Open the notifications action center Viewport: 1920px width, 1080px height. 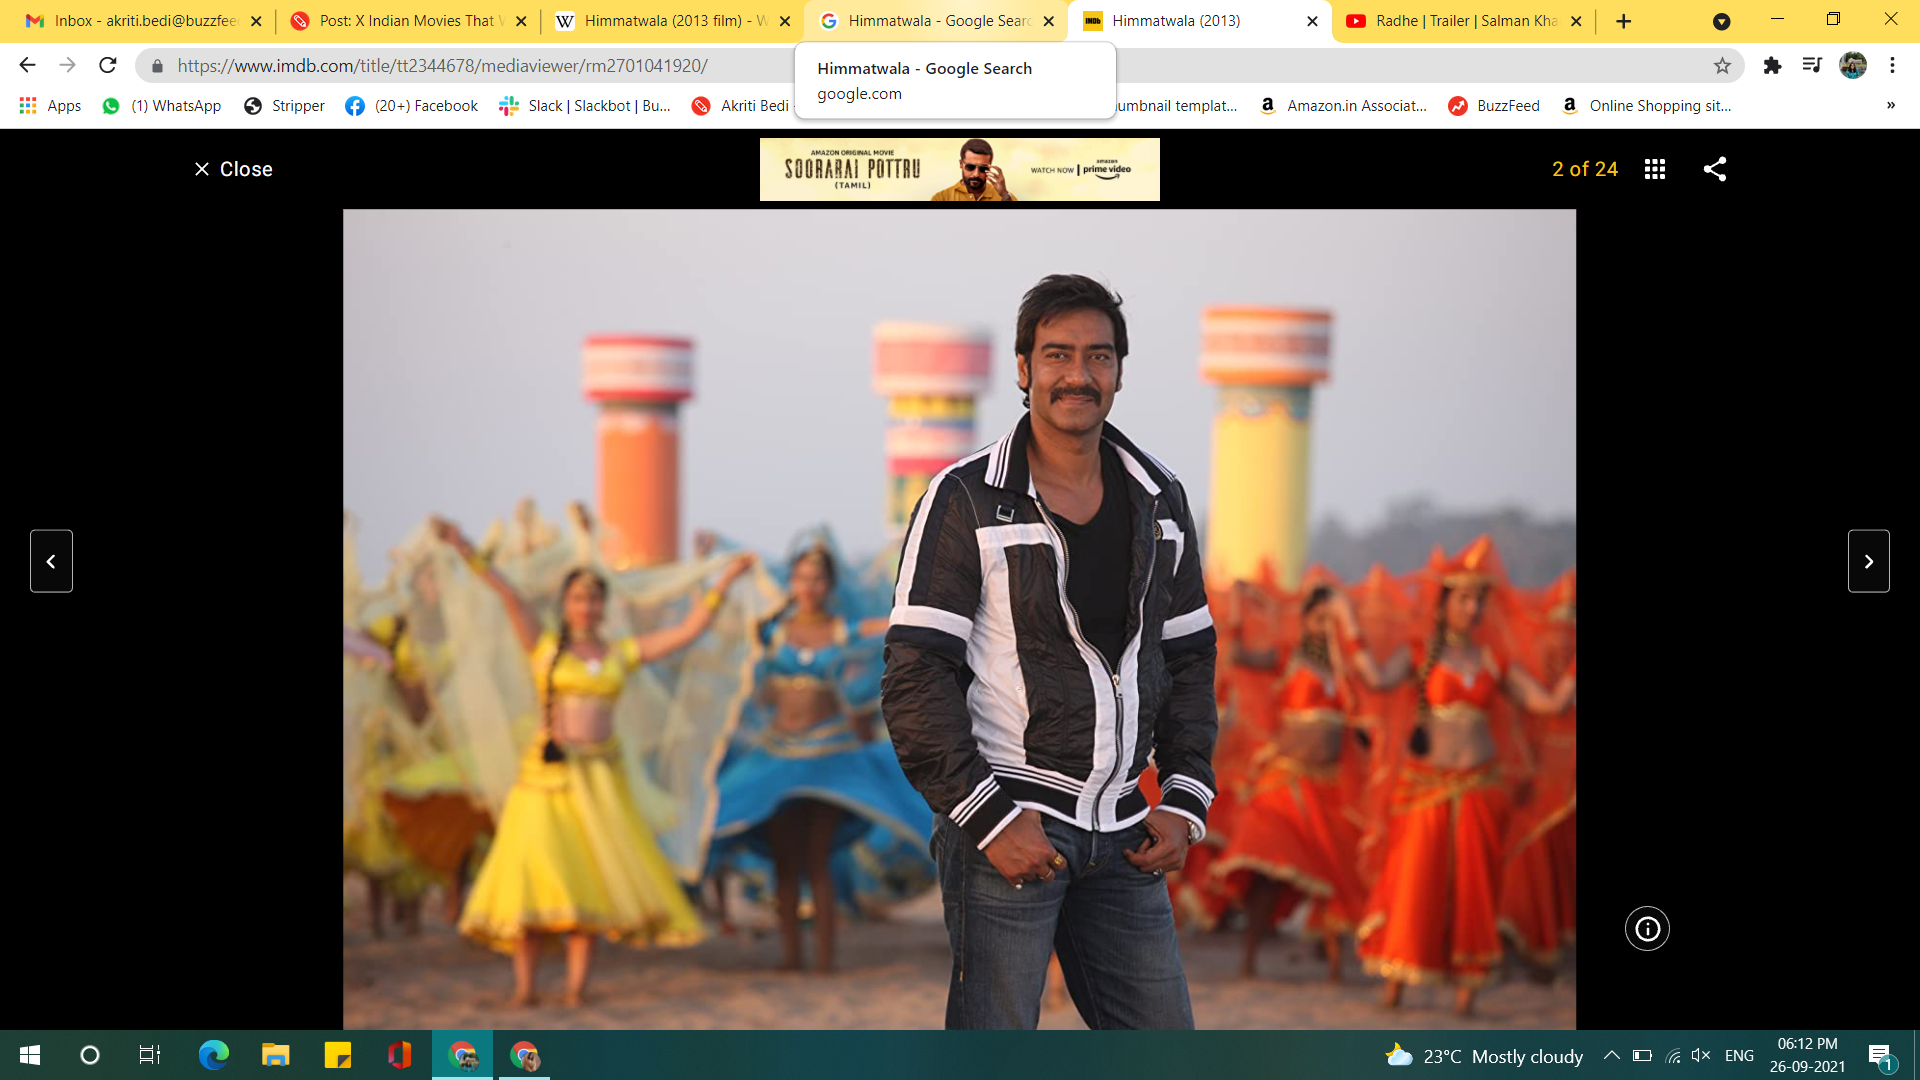[1881, 1056]
